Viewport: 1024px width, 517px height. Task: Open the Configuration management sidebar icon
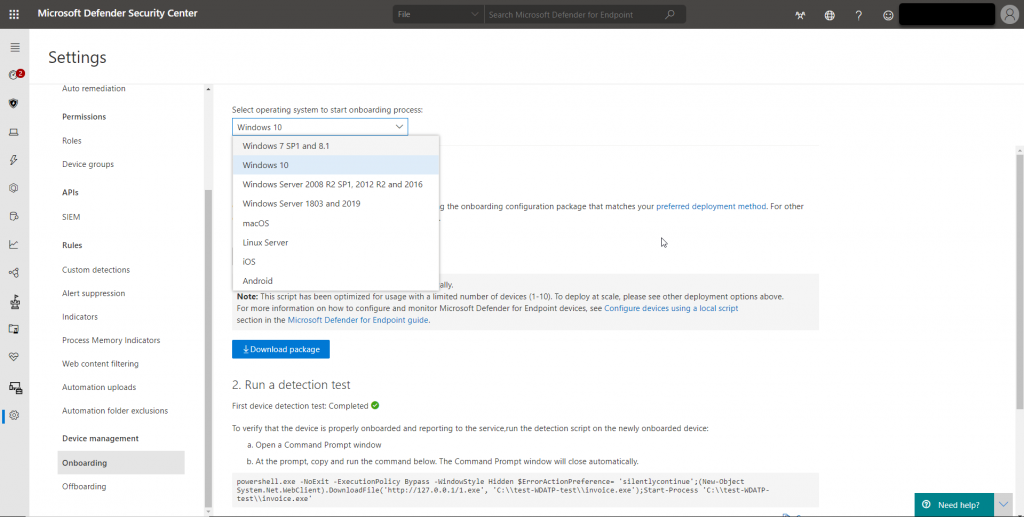click(x=15, y=388)
